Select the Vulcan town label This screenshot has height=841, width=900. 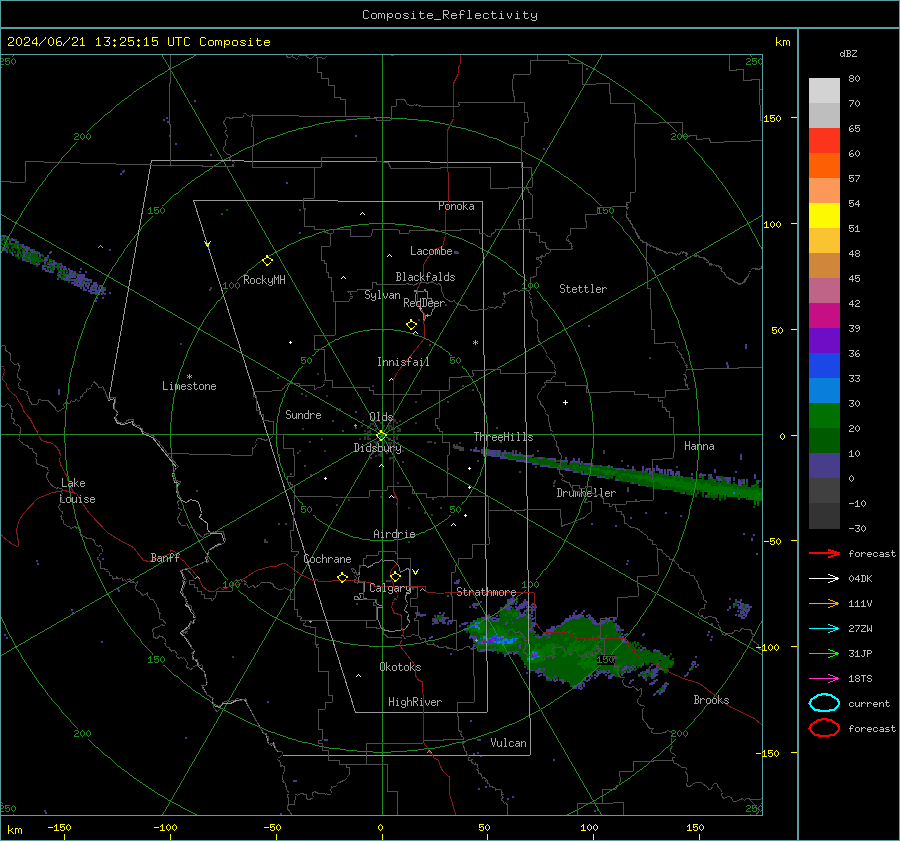(x=508, y=743)
